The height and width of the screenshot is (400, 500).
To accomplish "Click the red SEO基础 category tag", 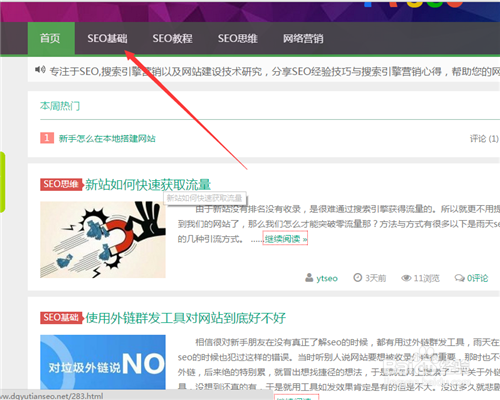I will (x=61, y=318).
